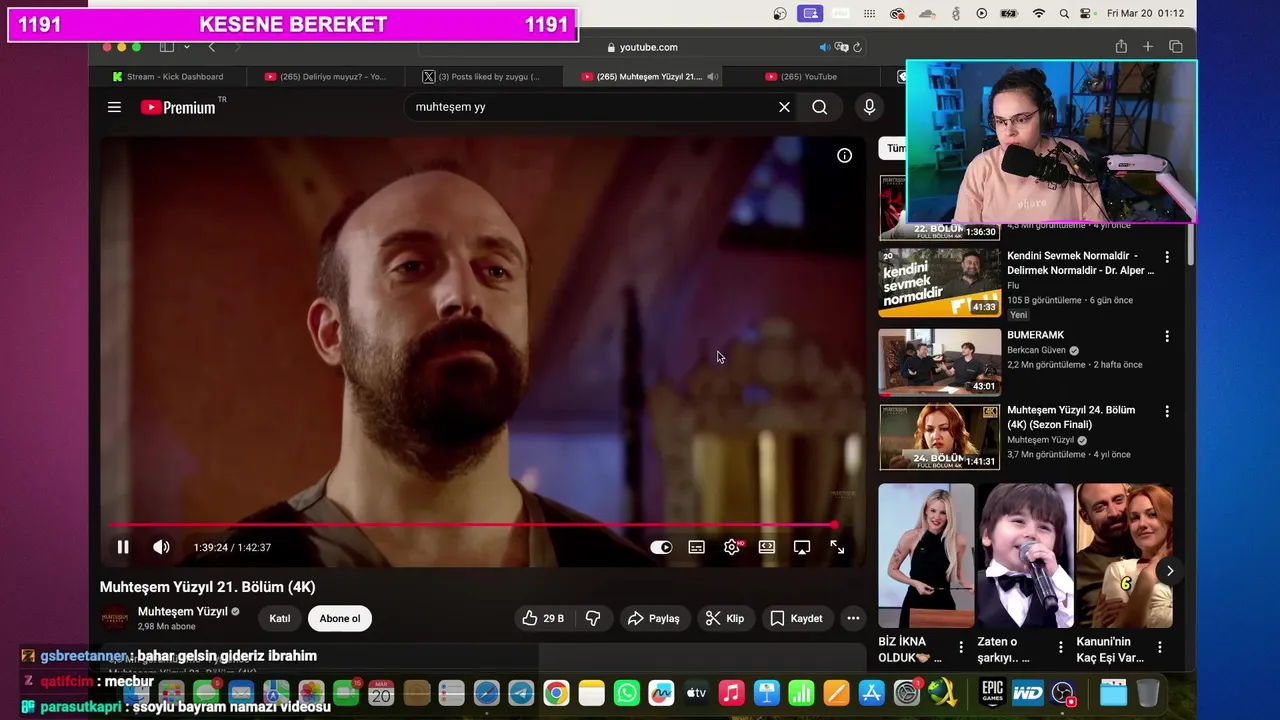Image resolution: width=1280 pixels, height=720 pixels.
Task: Show next Shorts with arrow chevron
Action: point(1169,571)
